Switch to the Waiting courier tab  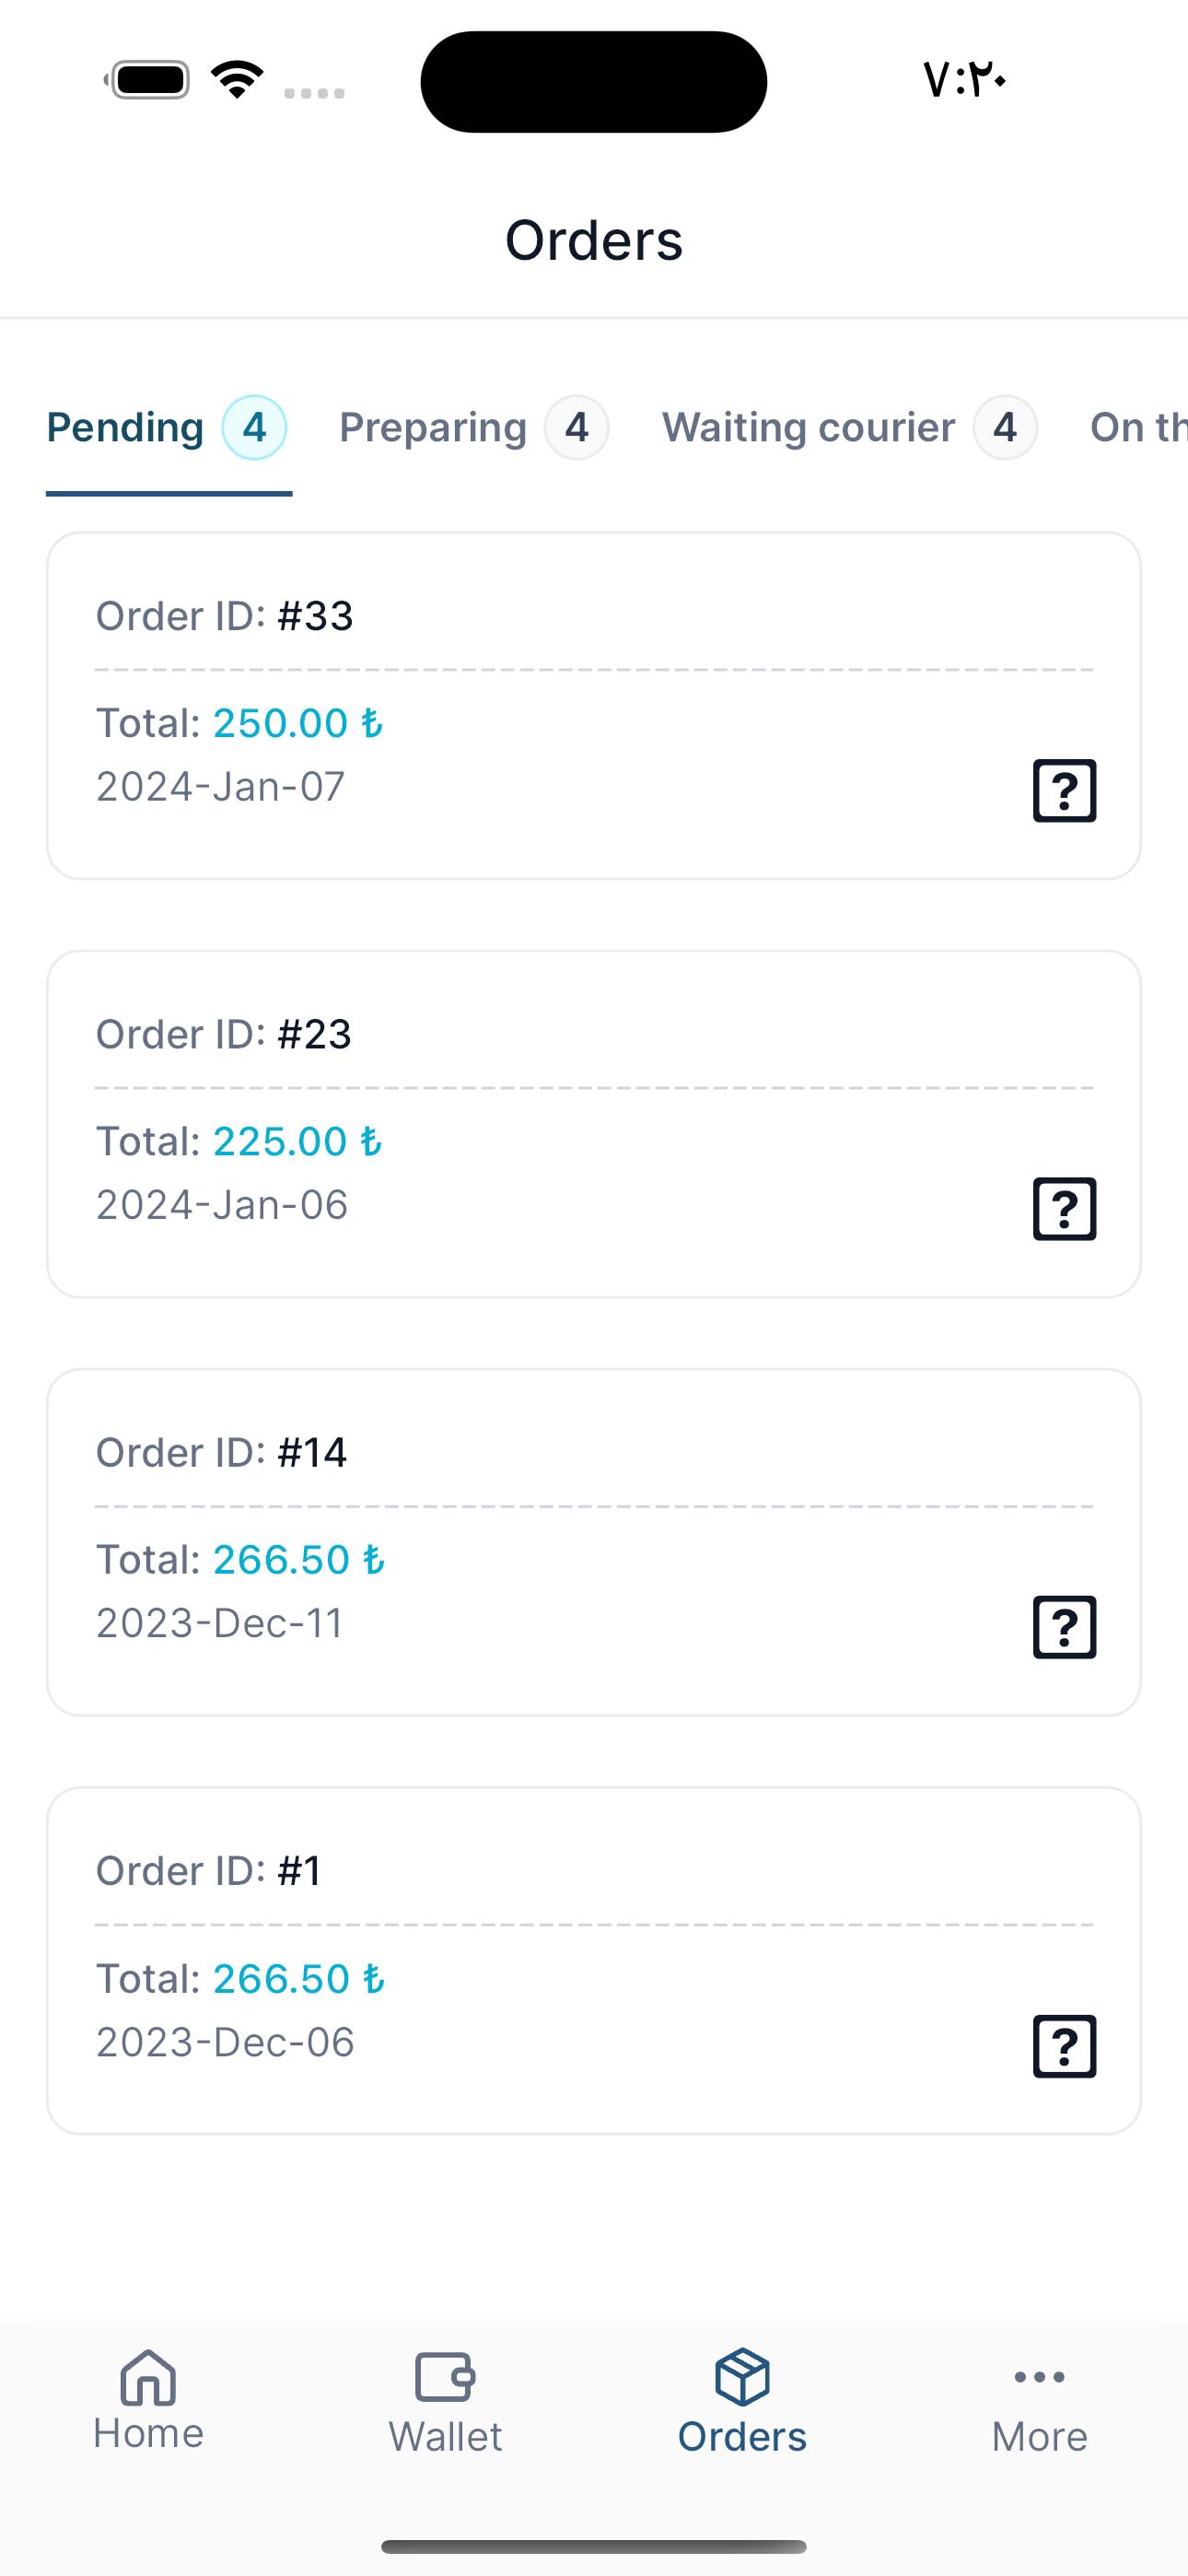[x=850, y=428]
